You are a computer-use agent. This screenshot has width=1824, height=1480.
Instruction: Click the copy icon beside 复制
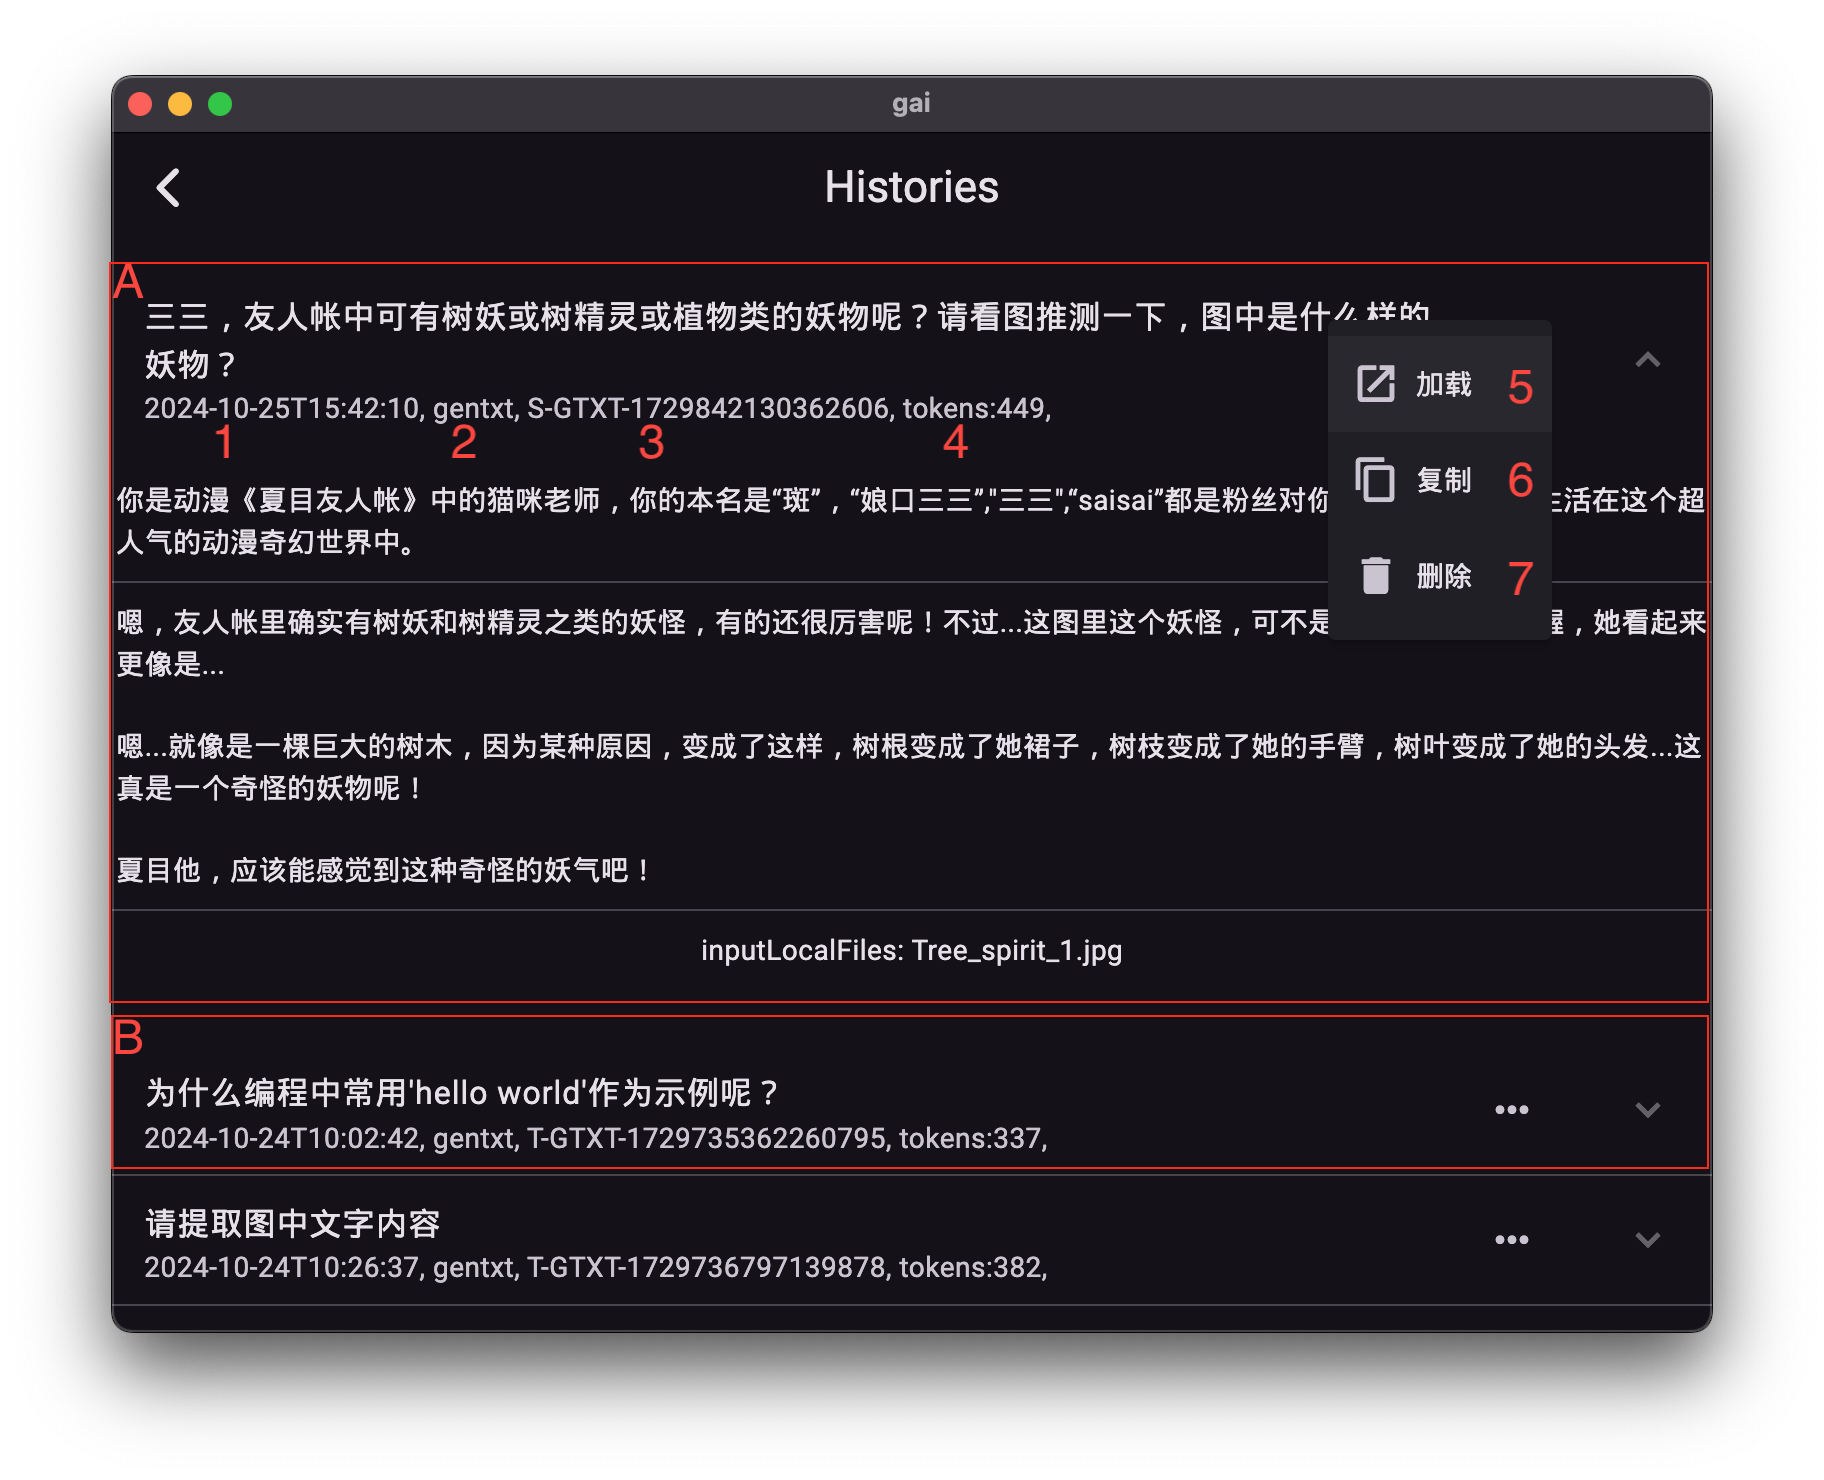pos(1374,480)
